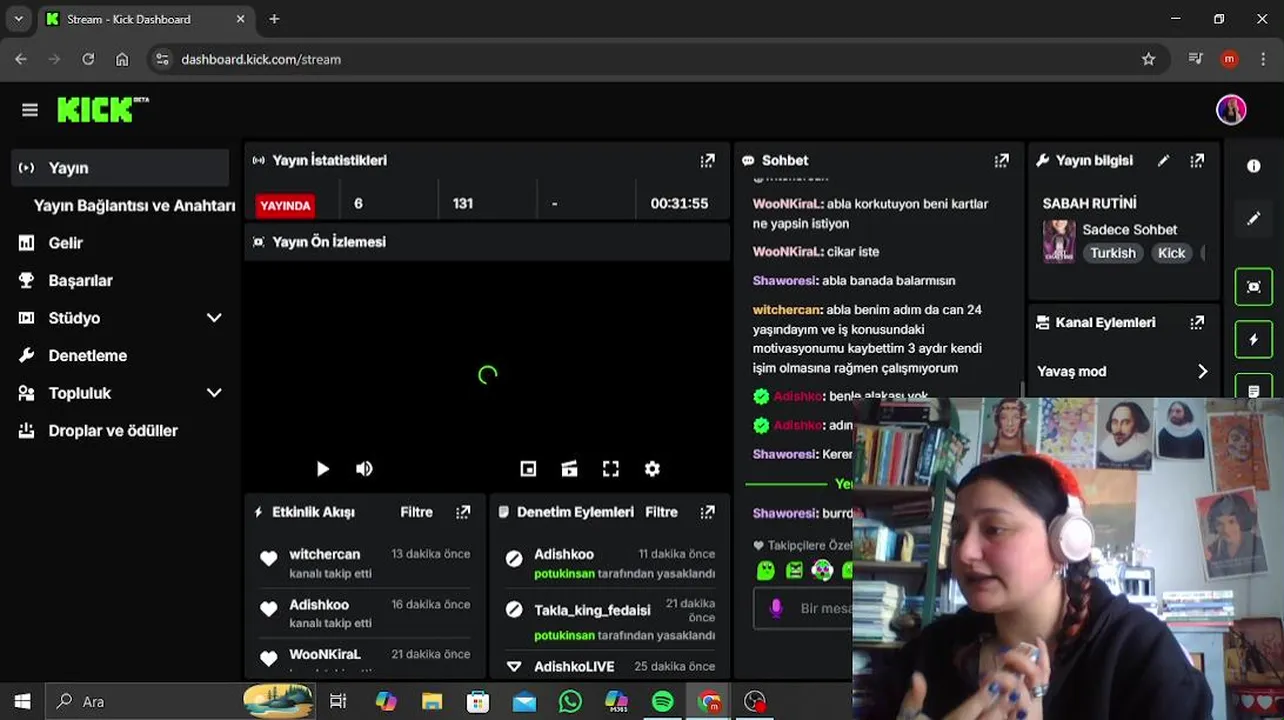Open WhatsApp from the taskbar
This screenshot has width=1284, height=720.
pyautogui.click(x=570, y=701)
